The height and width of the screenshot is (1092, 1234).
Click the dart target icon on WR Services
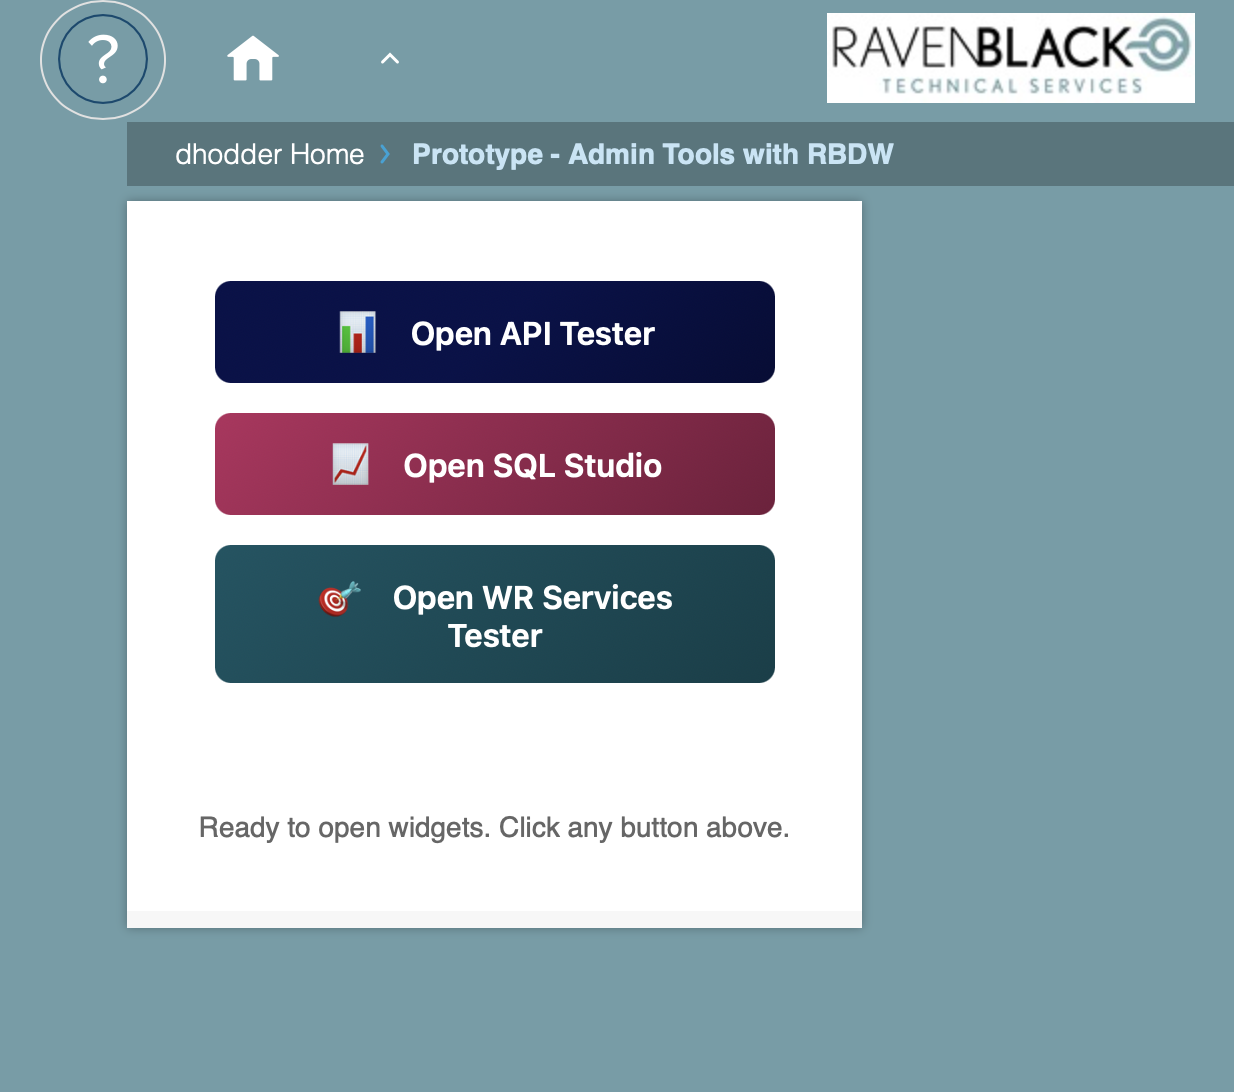pyautogui.click(x=339, y=598)
